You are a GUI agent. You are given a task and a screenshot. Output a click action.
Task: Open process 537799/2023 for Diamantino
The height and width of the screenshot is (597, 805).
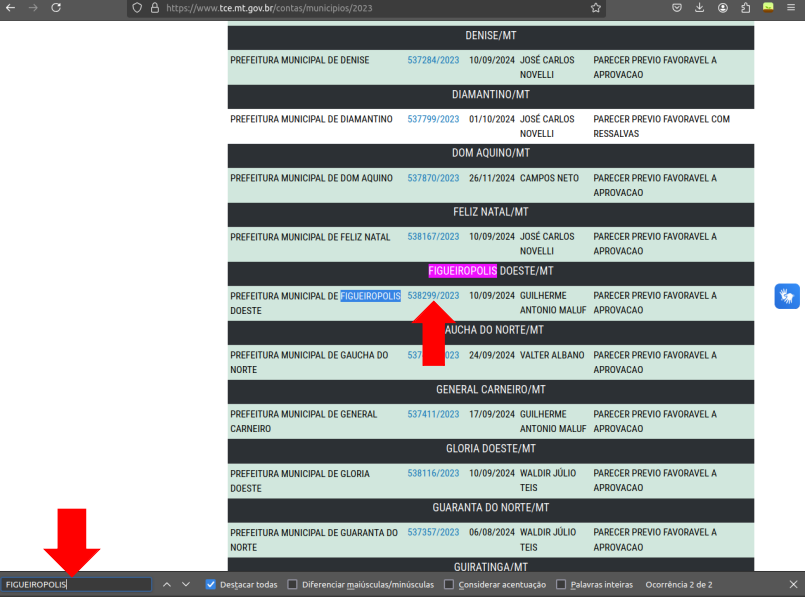click(433, 119)
